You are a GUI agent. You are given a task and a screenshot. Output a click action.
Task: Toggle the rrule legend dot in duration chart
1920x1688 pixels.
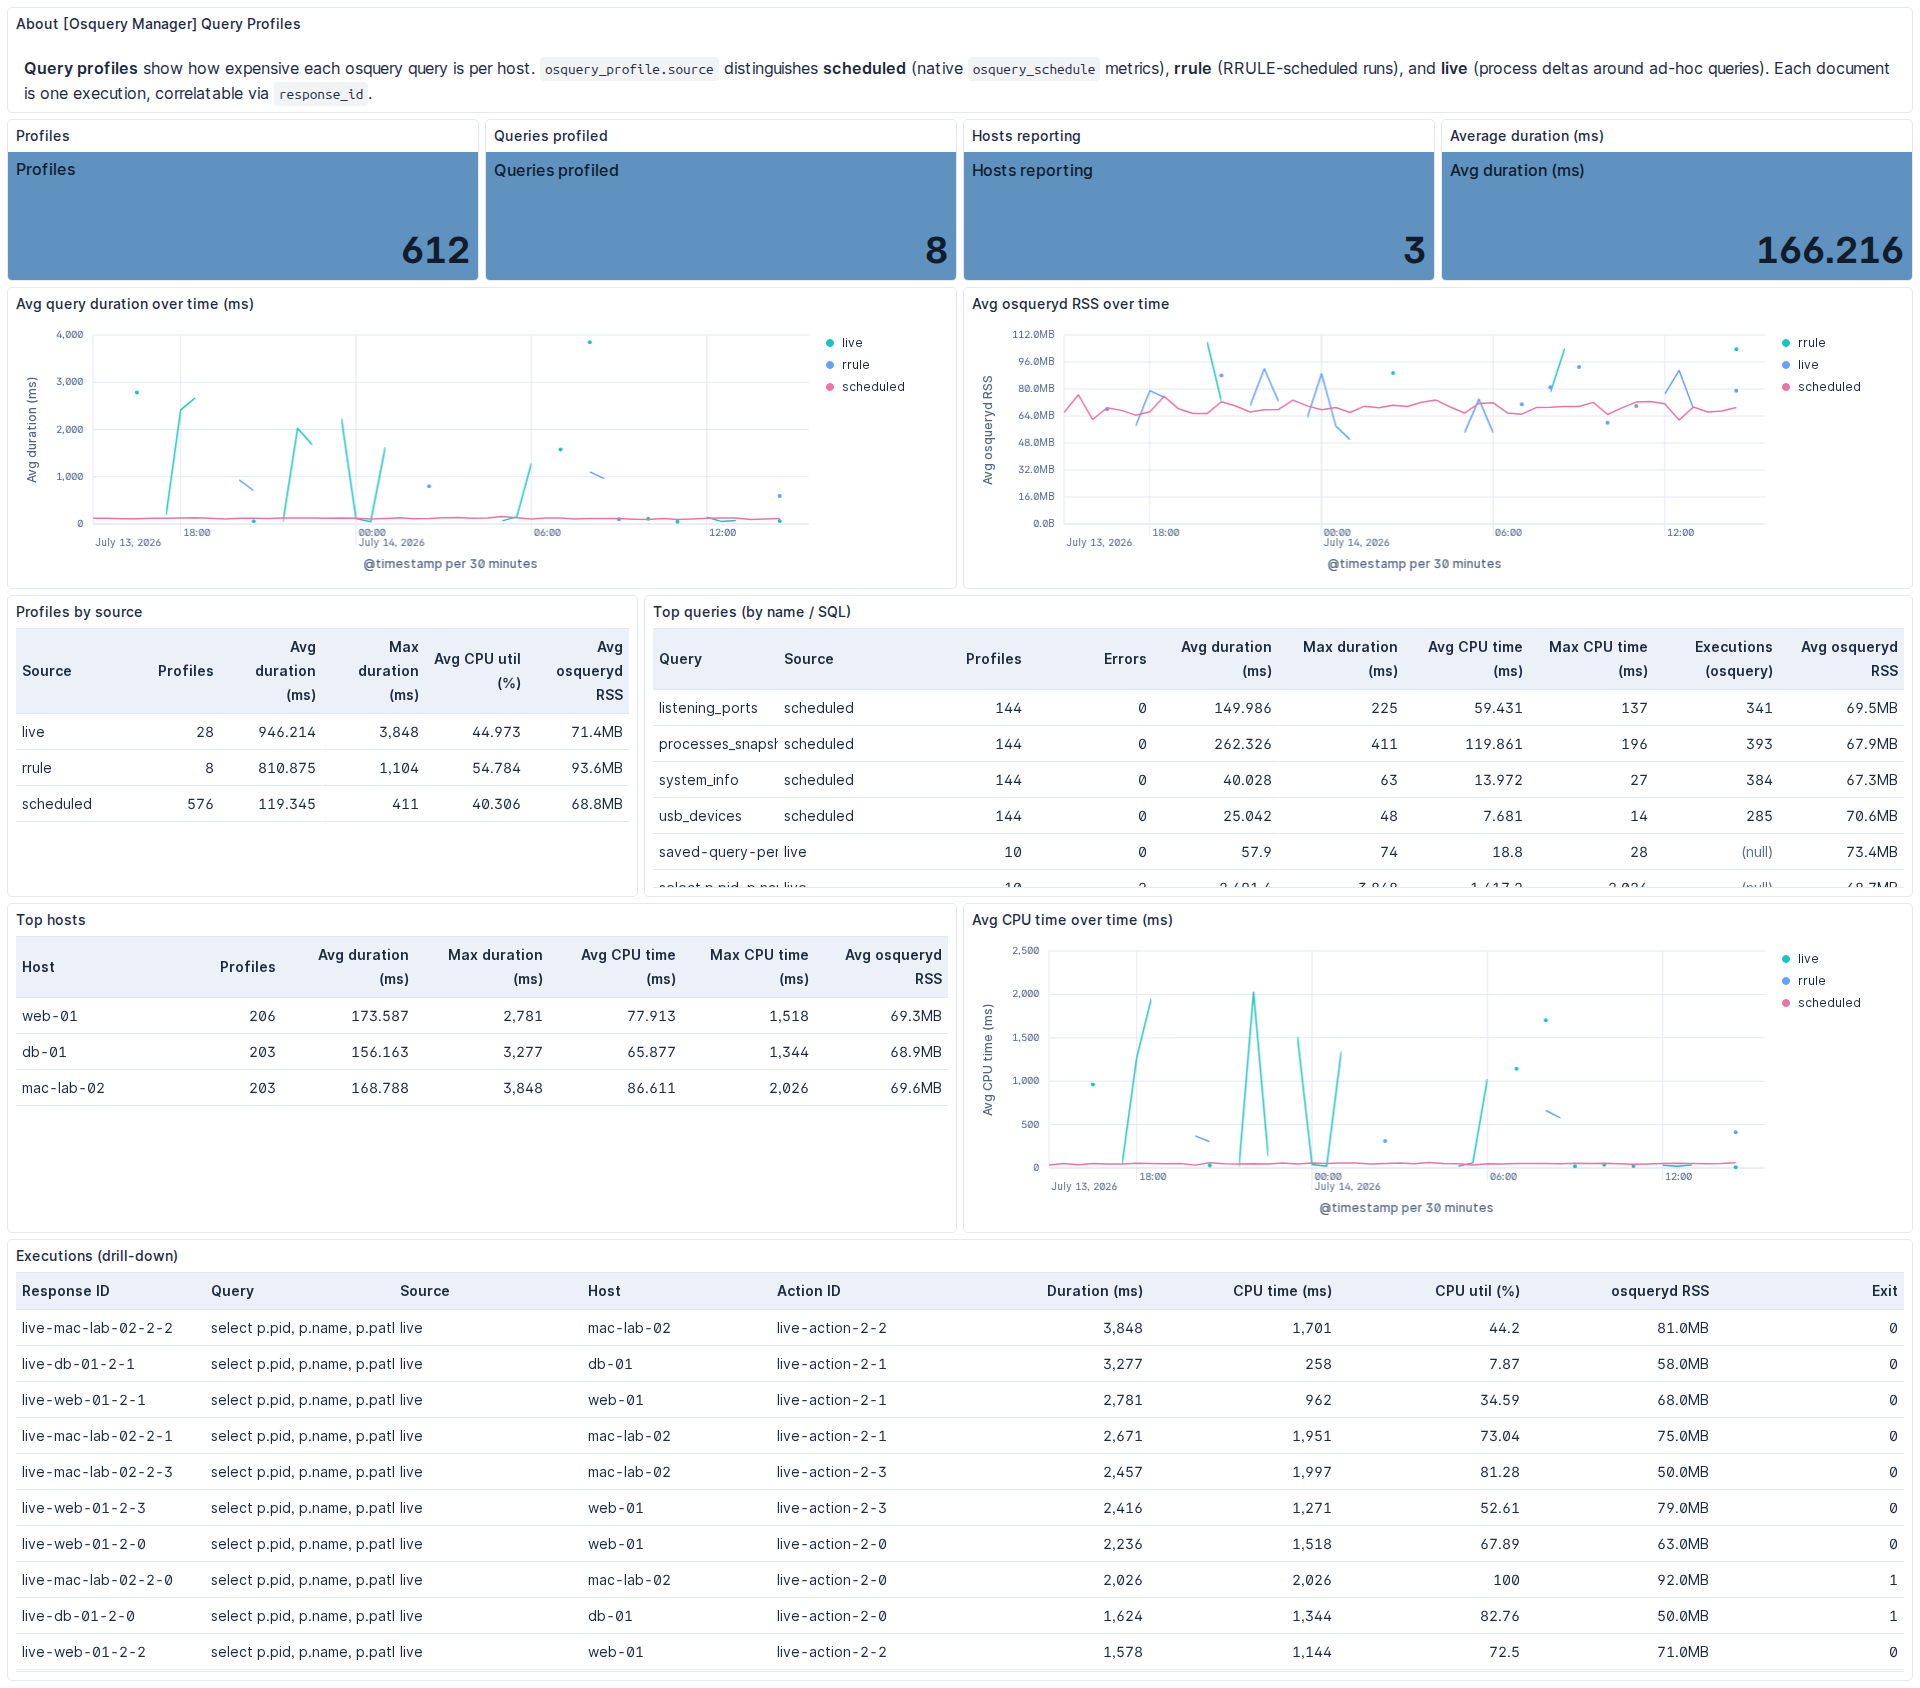coord(830,365)
